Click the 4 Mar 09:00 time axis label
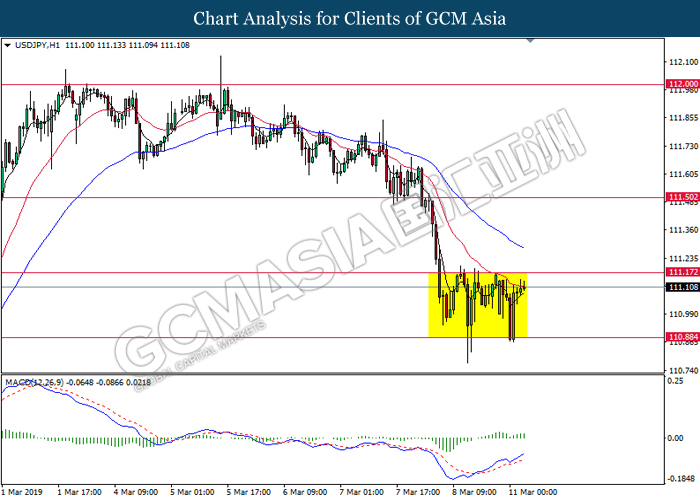This screenshot has height=500, width=700. [x=136, y=492]
